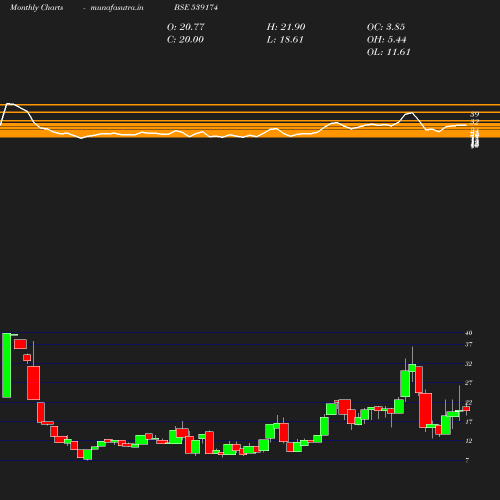The image size is (500, 500).
Task: Click price axis label 37
Action: click(469, 344)
